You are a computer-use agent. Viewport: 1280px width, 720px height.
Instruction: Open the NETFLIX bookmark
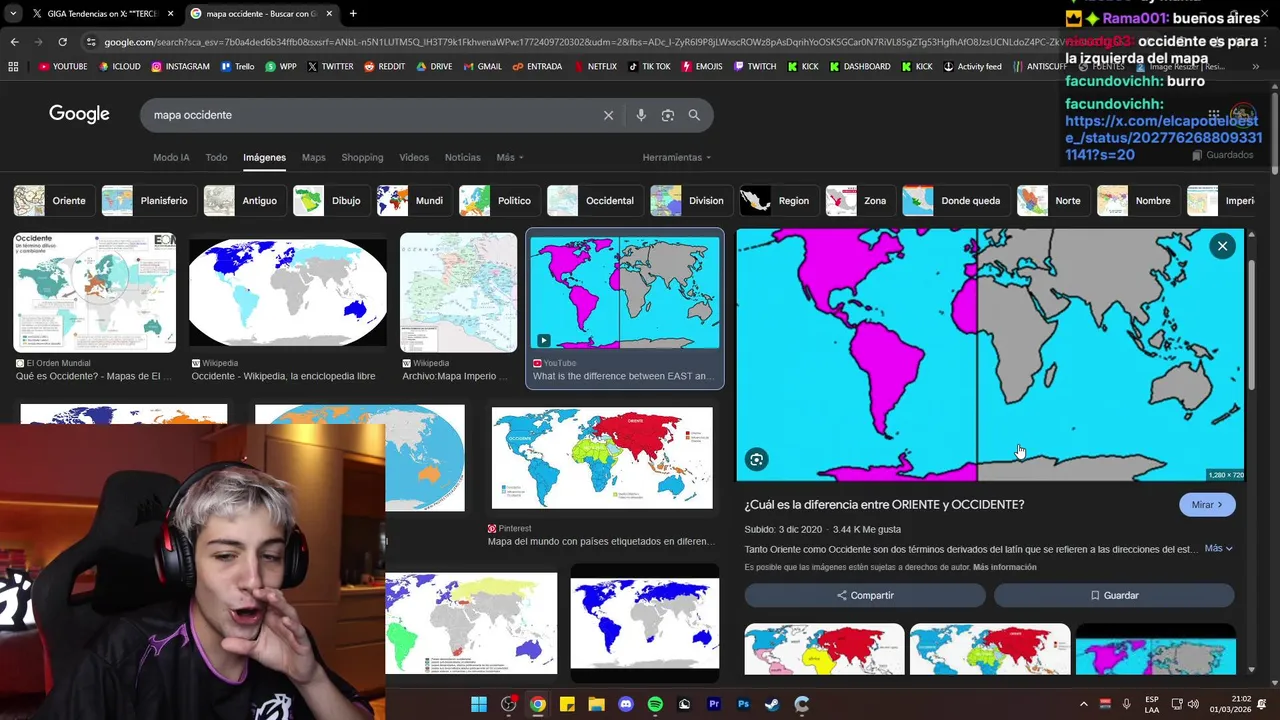(x=594, y=67)
